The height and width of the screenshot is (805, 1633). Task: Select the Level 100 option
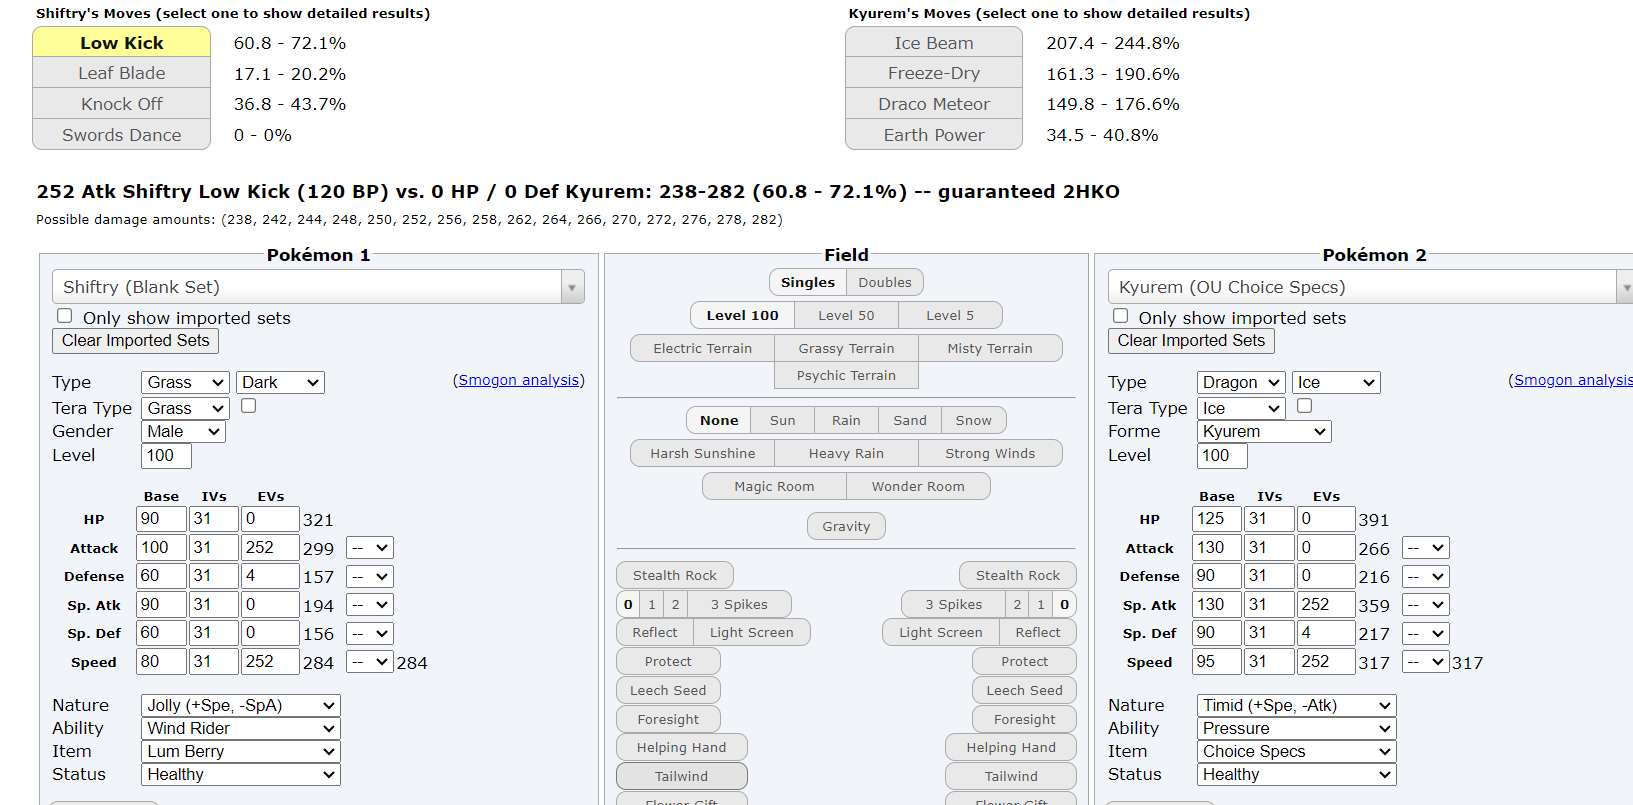742,315
